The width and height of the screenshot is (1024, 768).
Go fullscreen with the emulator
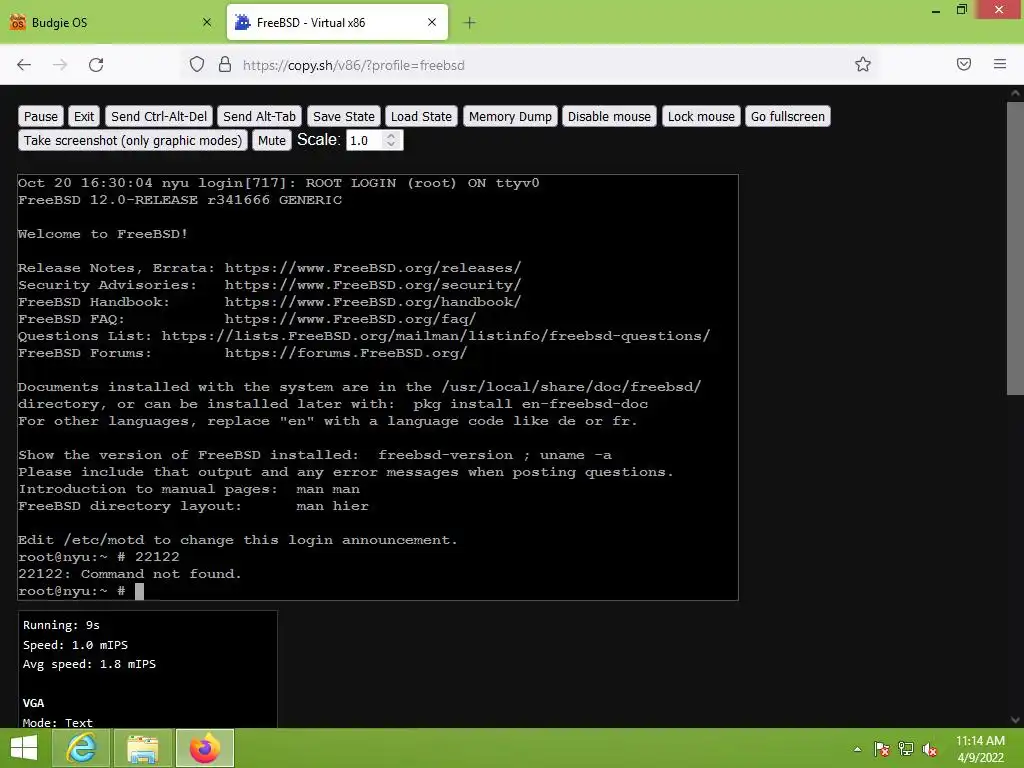click(x=788, y=116)
